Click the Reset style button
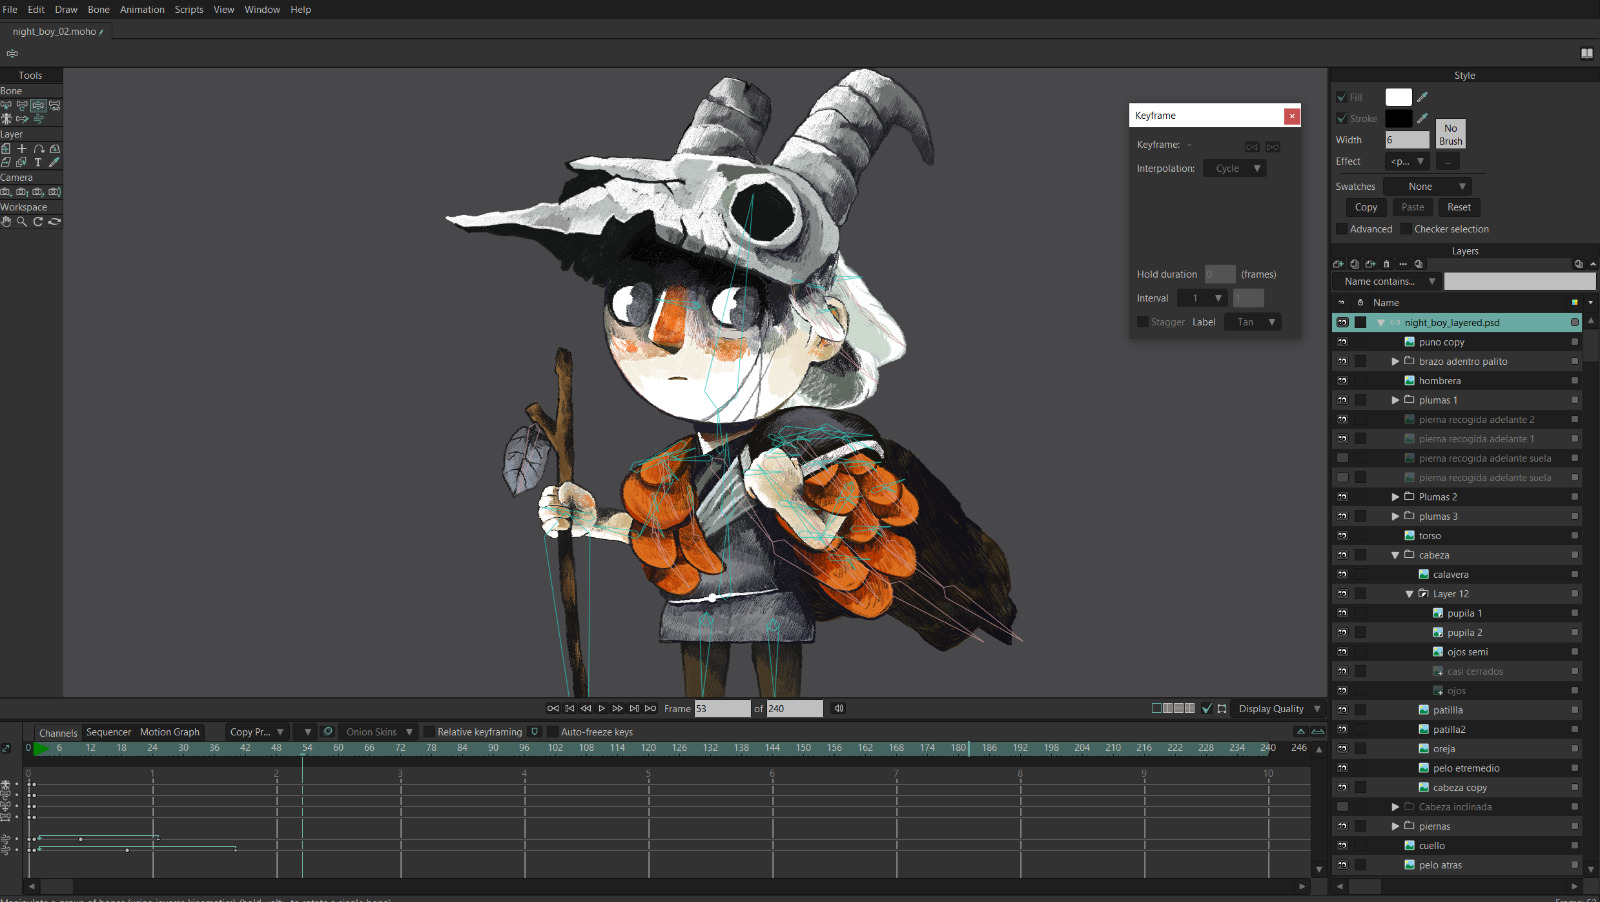 point(1459,207)
